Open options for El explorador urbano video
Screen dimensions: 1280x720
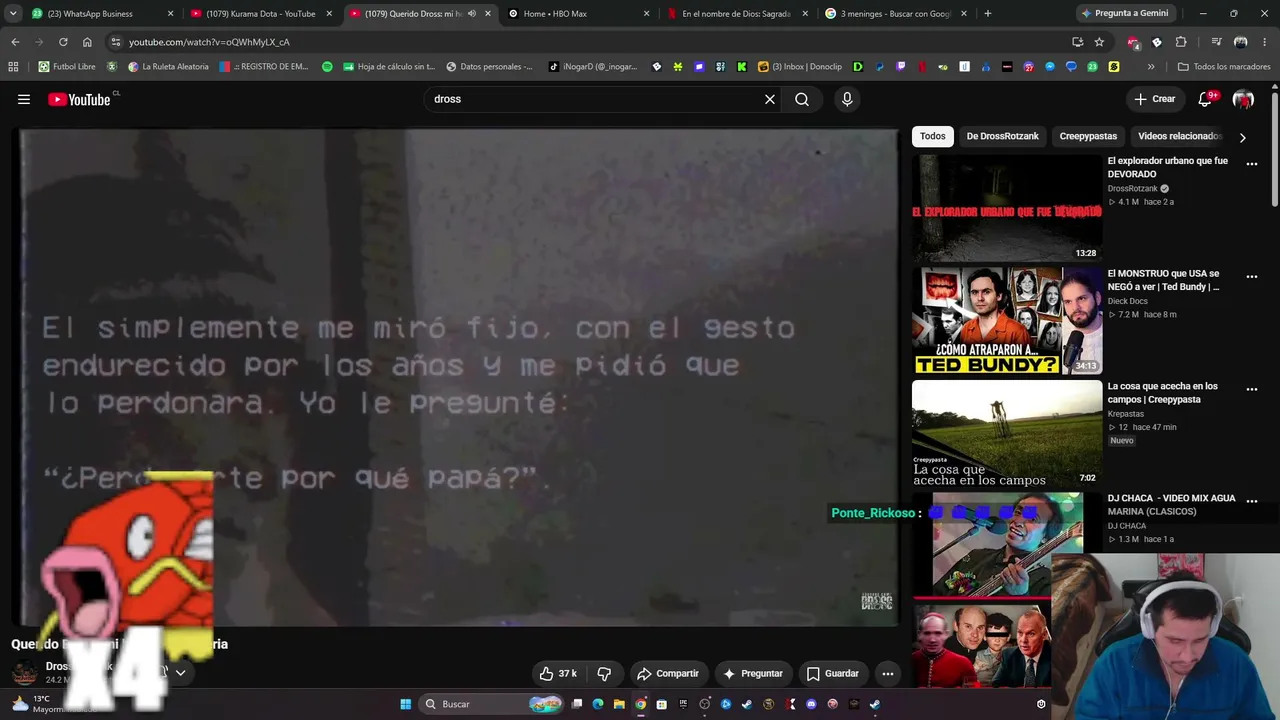(x=1252, y=164)
